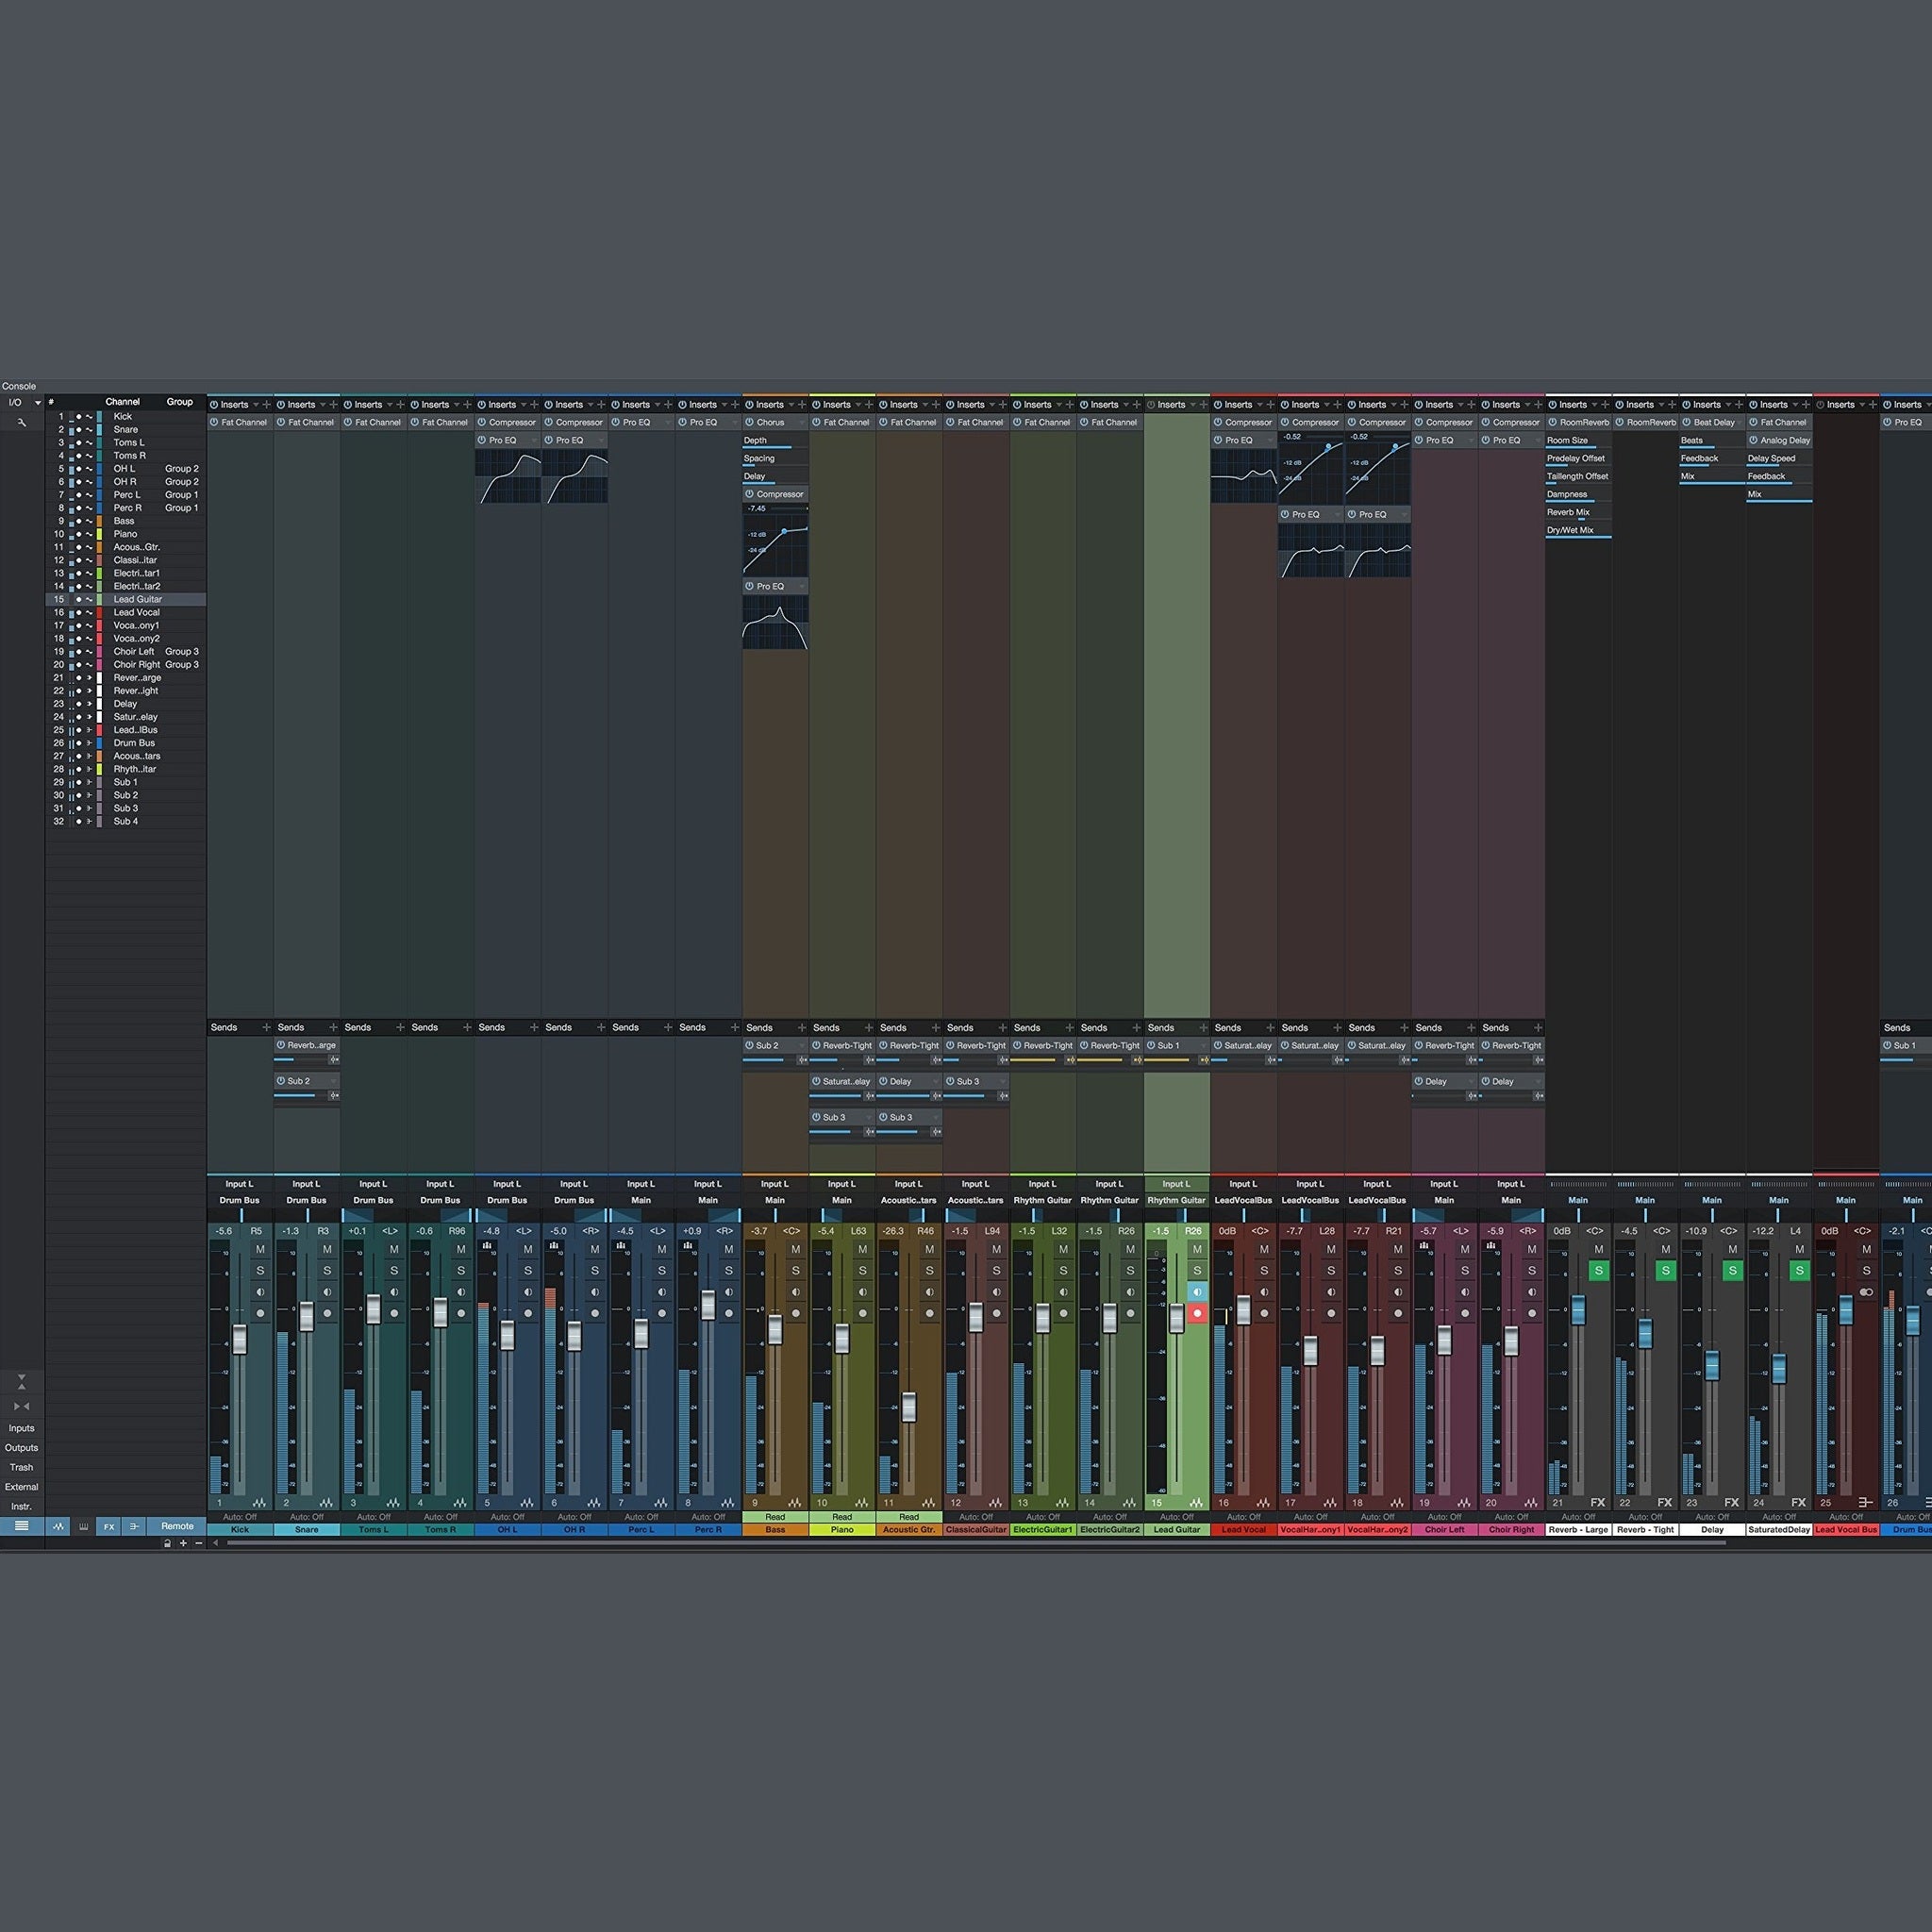1932x1932 pixels.
Task: Open the Kick channel editor waveform icon
Action: pos(259,1503)
